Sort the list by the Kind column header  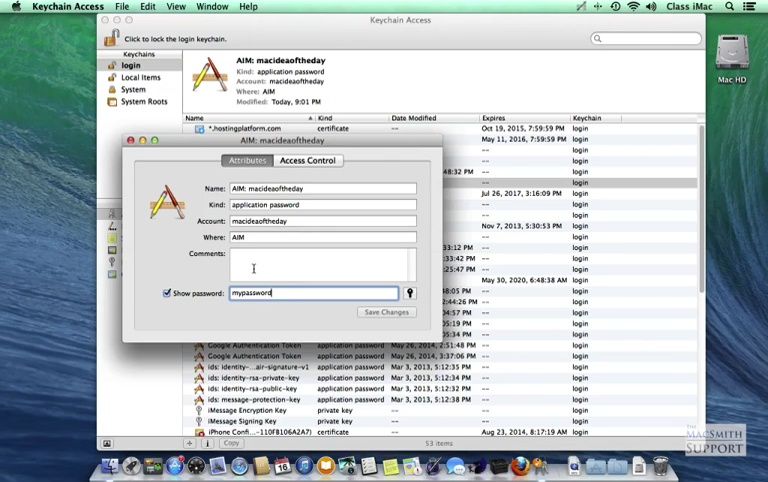[x=352, y=118]
